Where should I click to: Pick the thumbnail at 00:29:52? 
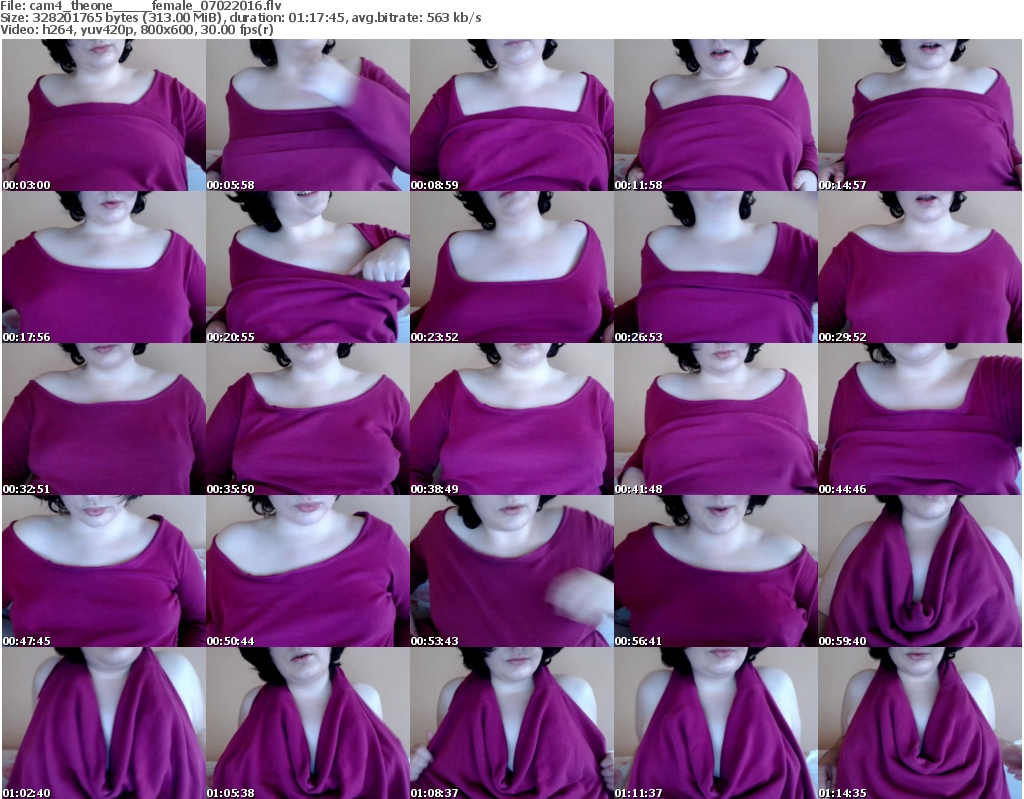click(920, 267)
